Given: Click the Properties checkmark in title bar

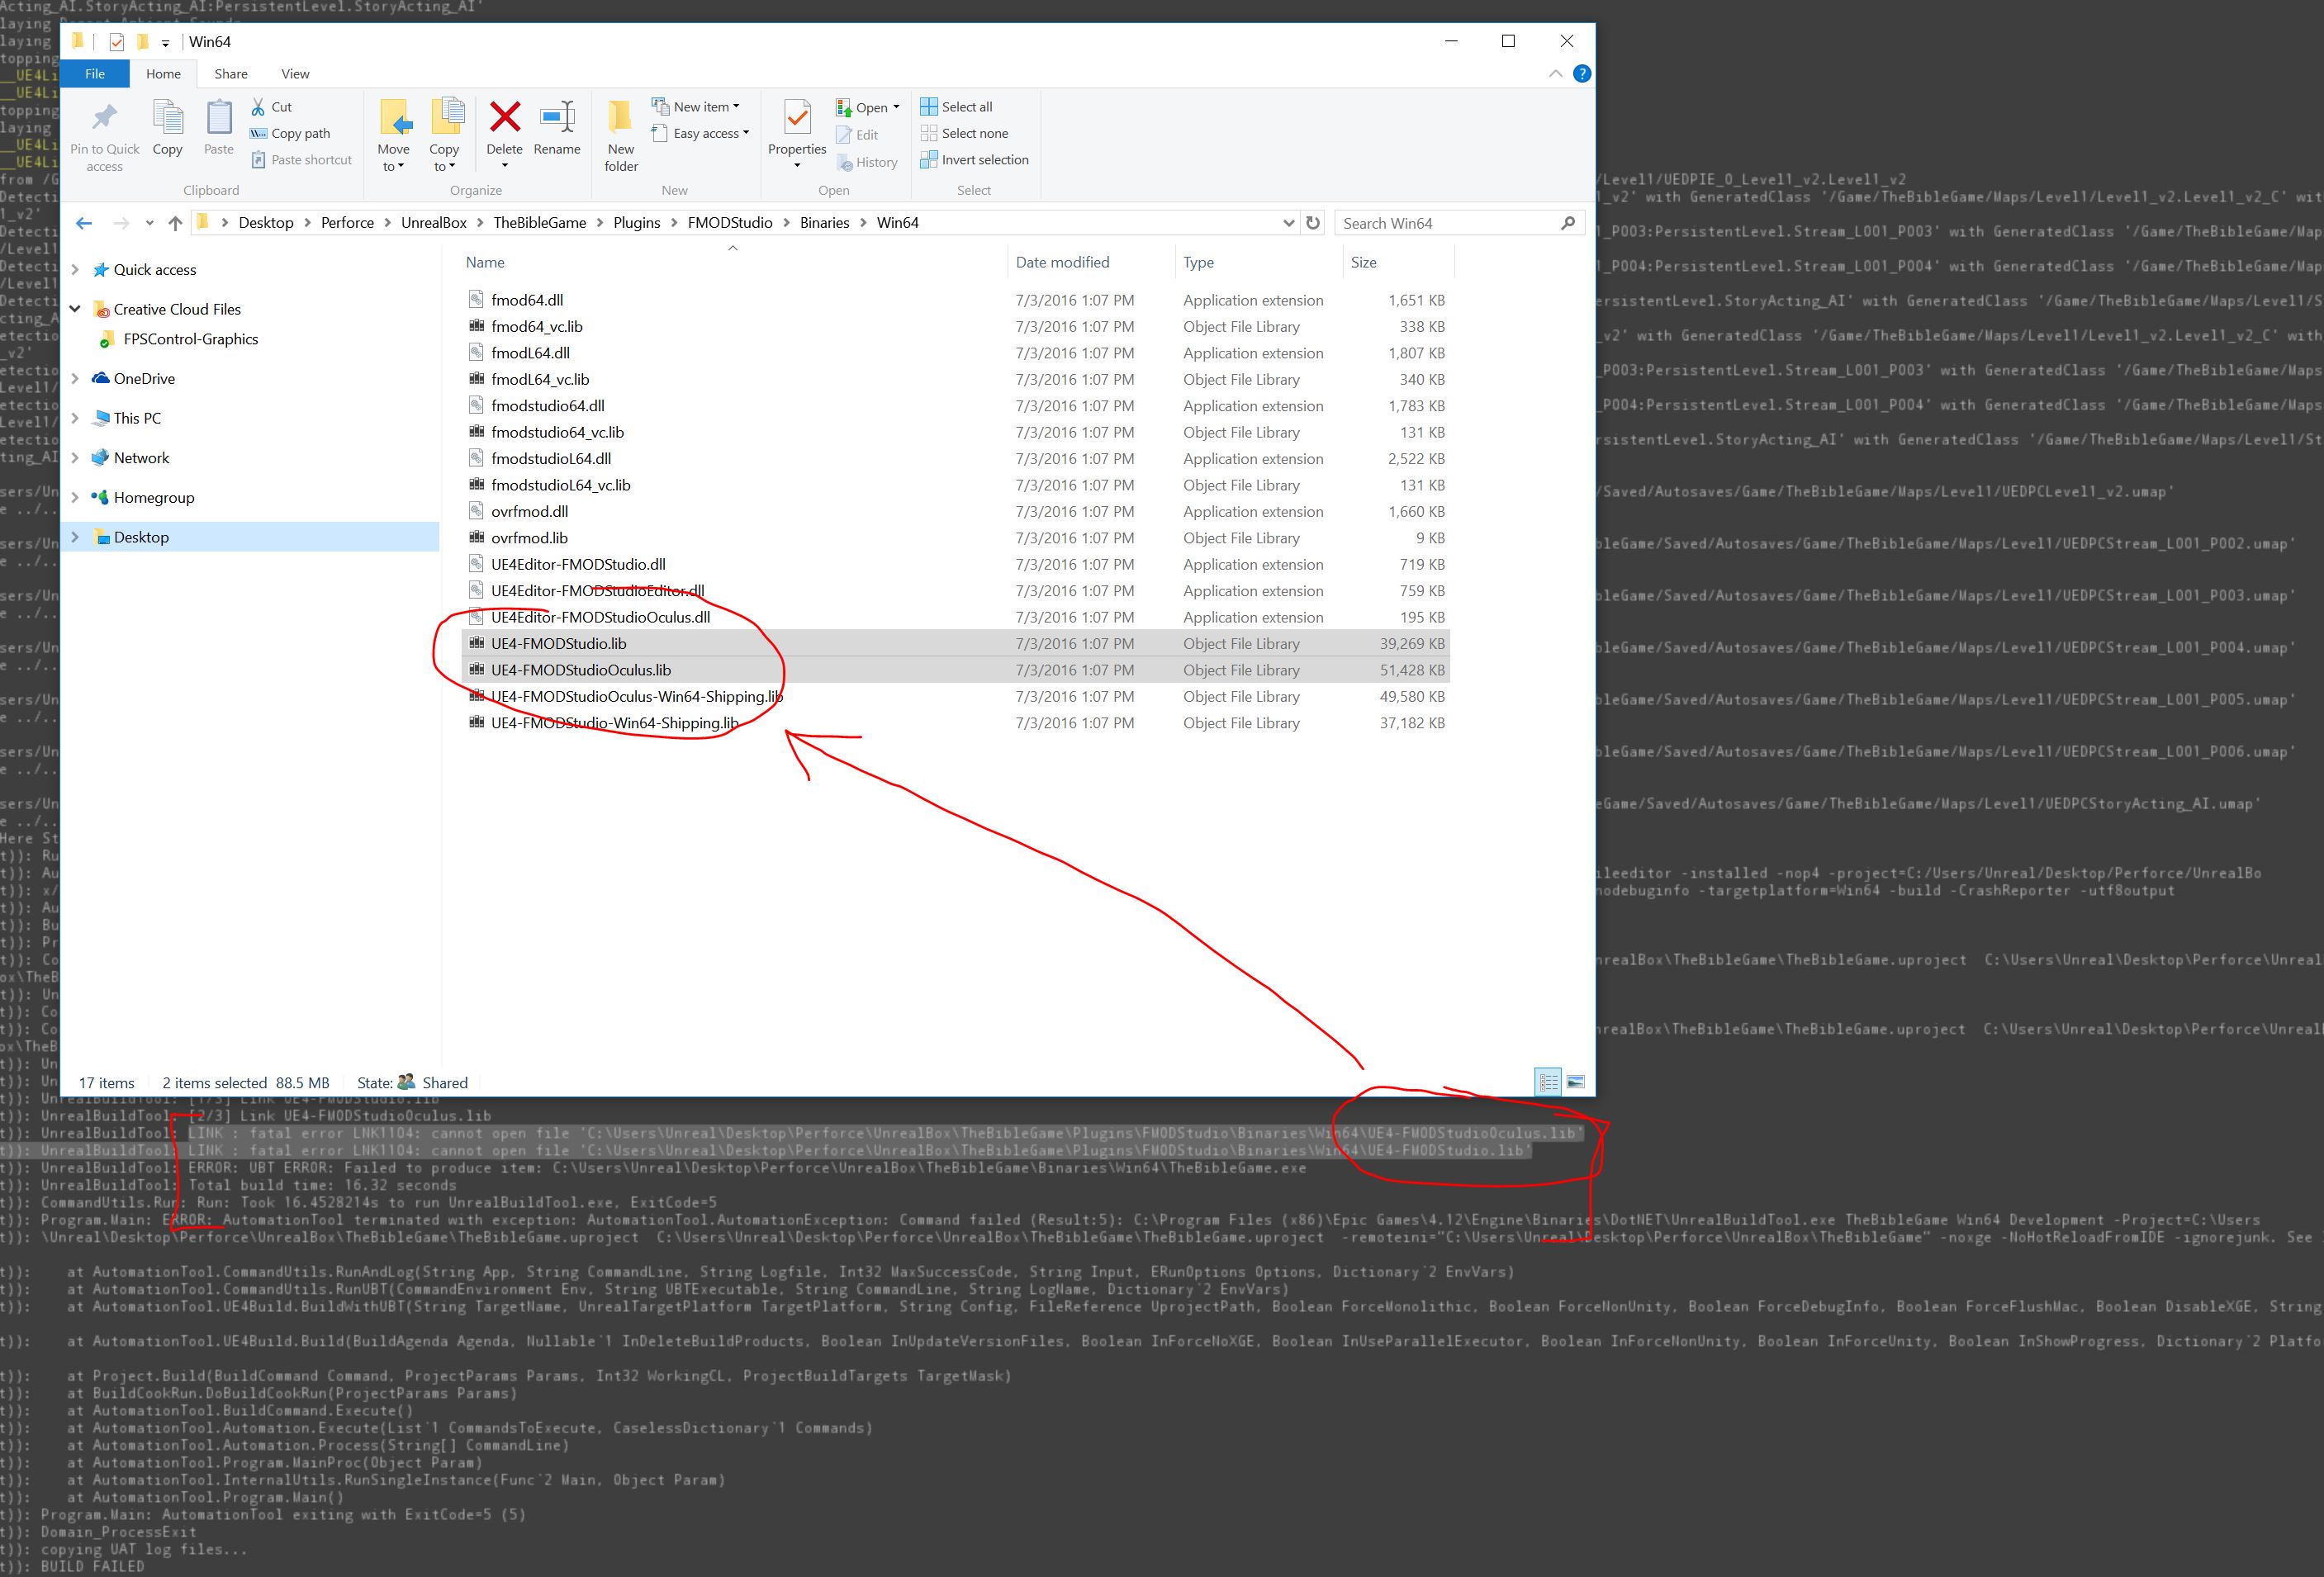Looking at the screenshot, I should point(116,42).
